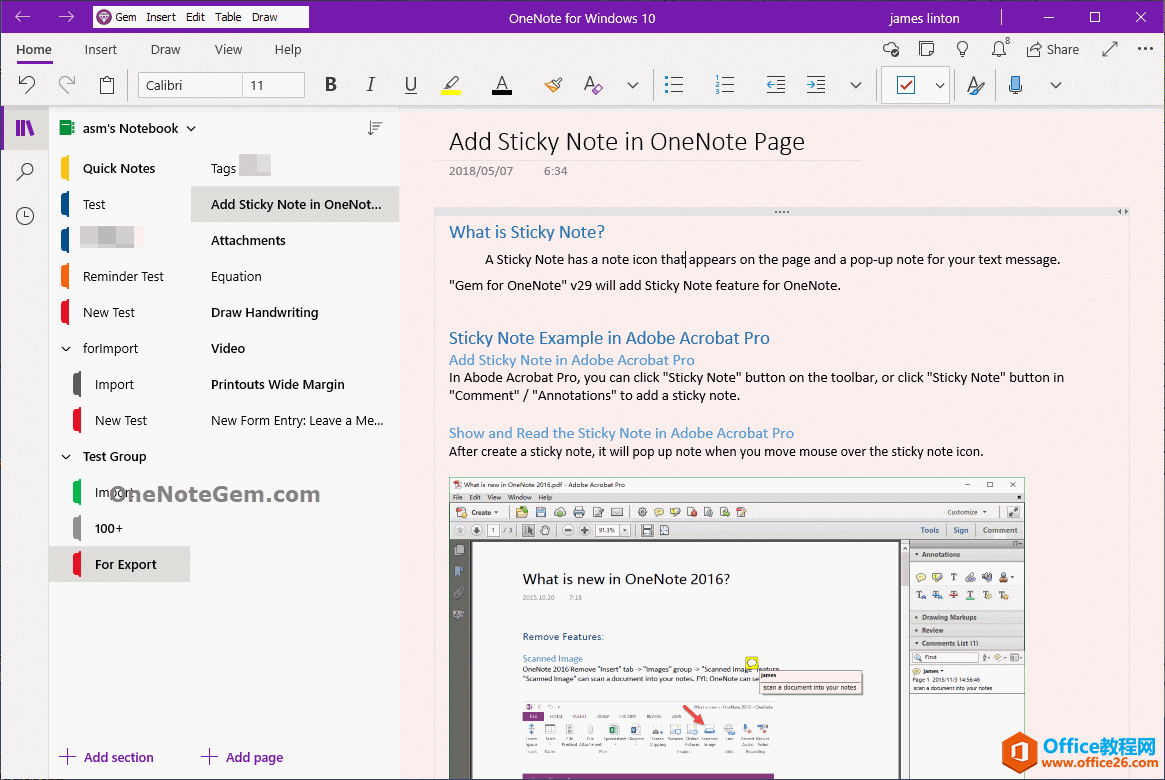Open the Attachments page
Viewport: 1165px width, 780px height.
[x=295, y=241]
